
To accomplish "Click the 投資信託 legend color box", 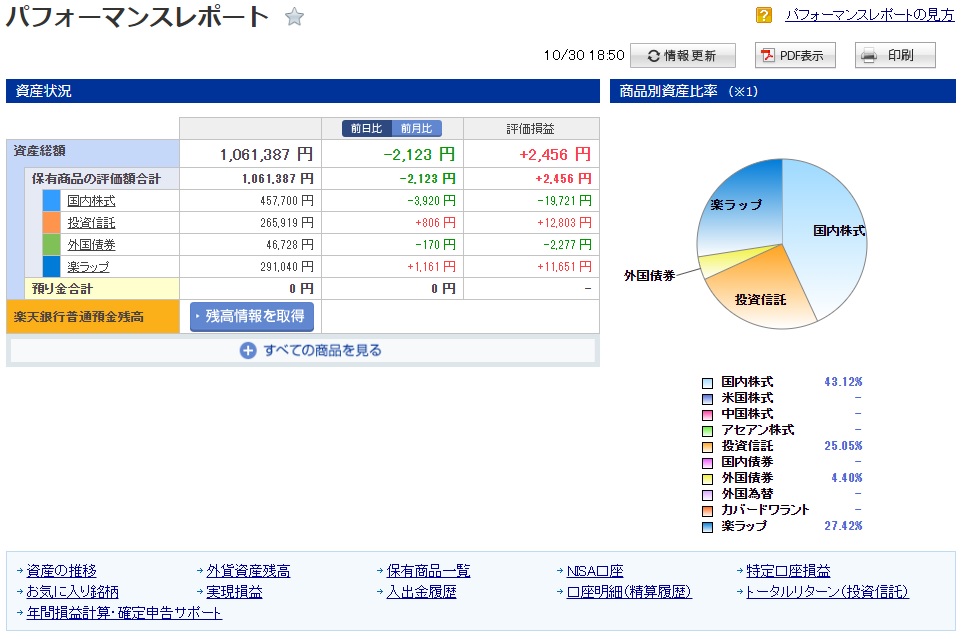I will coord(708,447).
